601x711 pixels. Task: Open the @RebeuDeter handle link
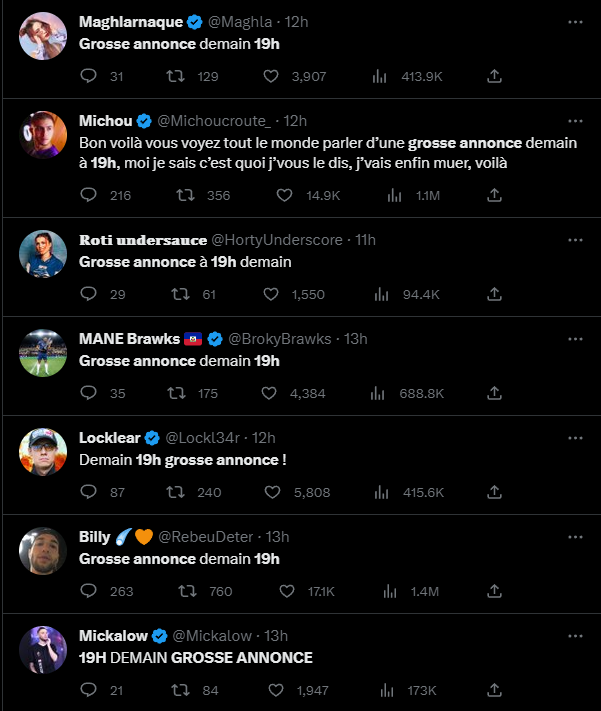(204, 537)
